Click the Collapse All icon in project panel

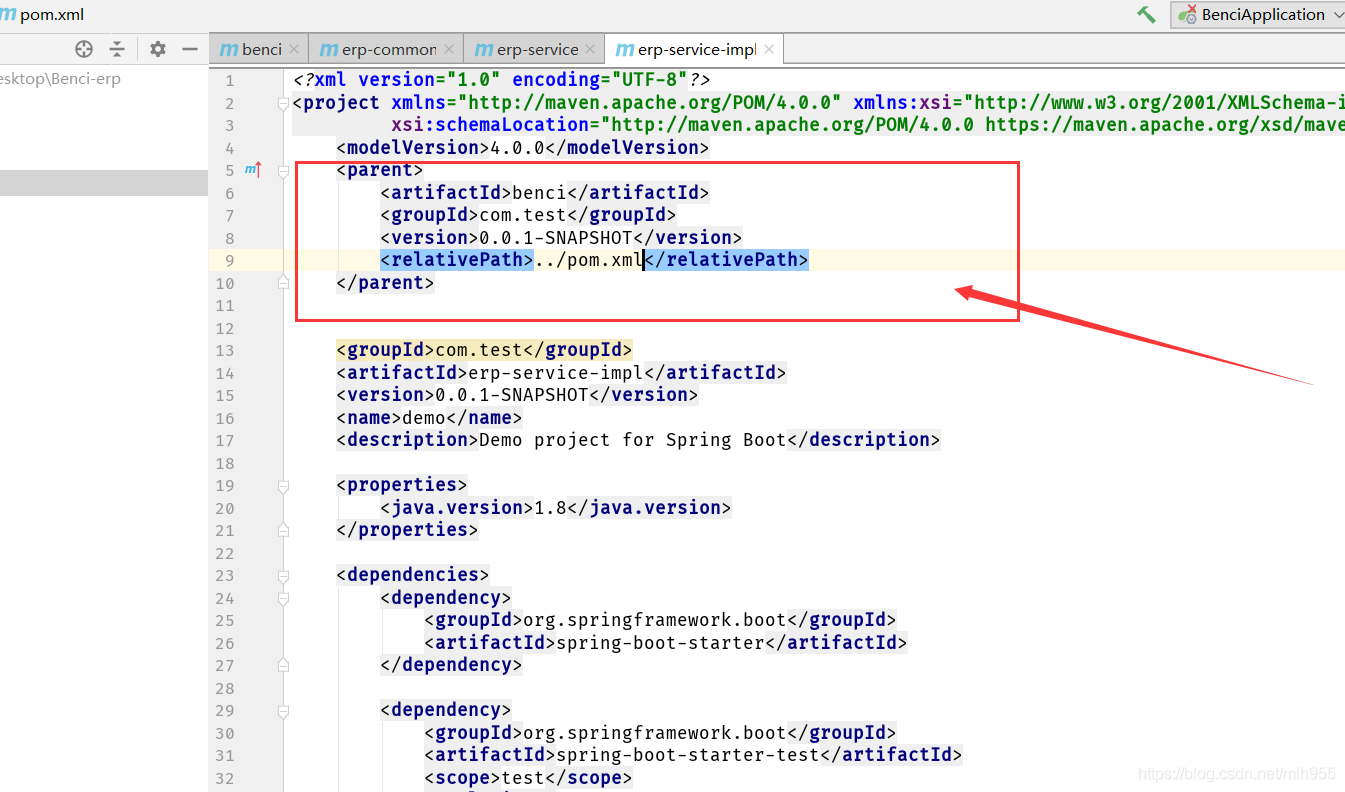(117, 49)
